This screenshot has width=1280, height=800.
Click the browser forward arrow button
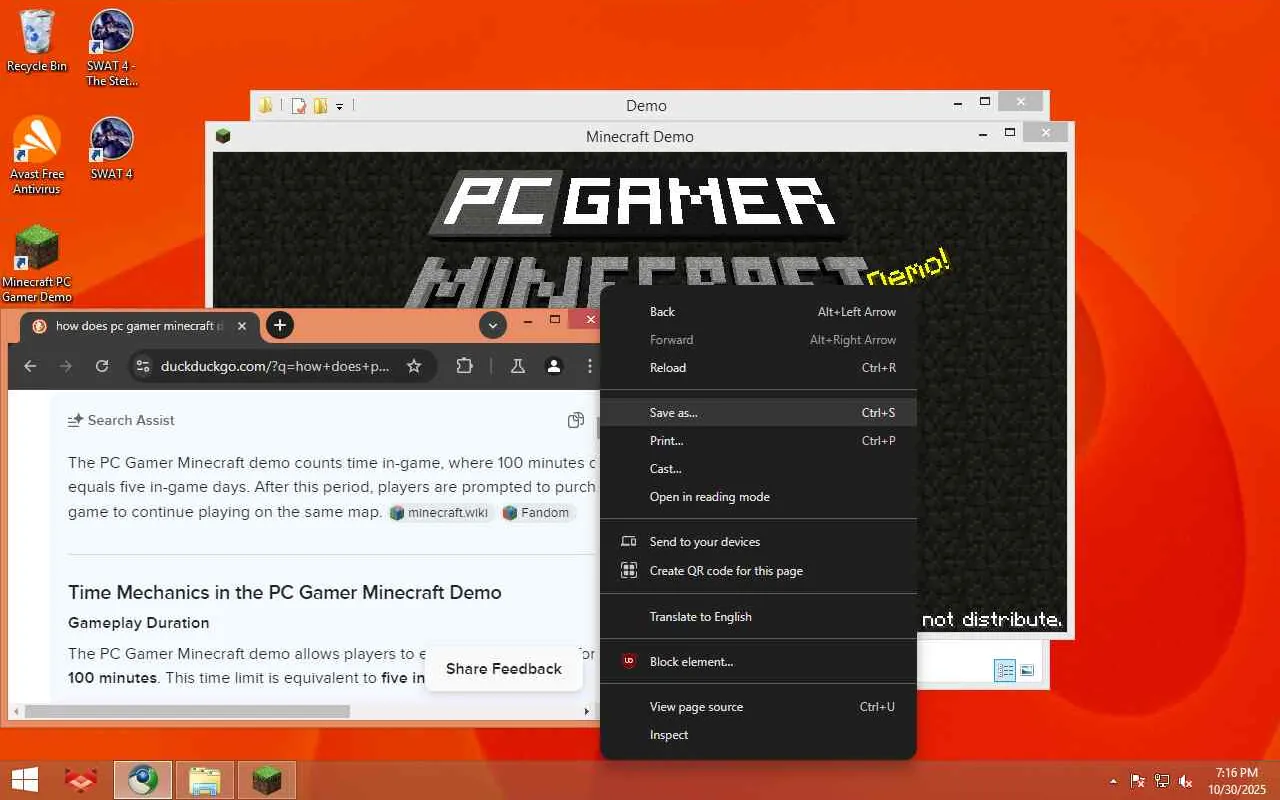pyautogui.click(x=66, y=366)
